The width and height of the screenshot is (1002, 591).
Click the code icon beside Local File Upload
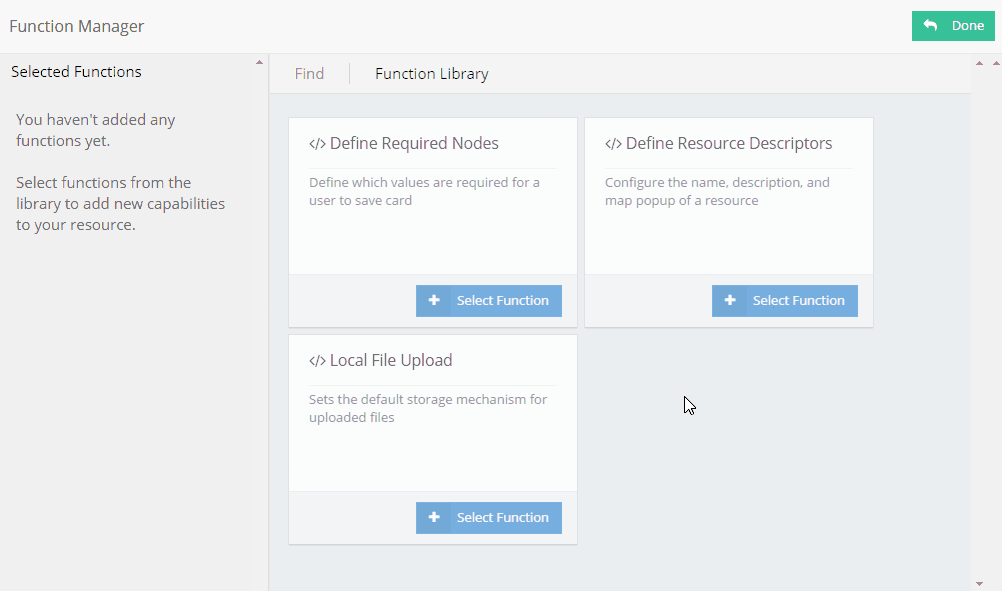point(317,361)
